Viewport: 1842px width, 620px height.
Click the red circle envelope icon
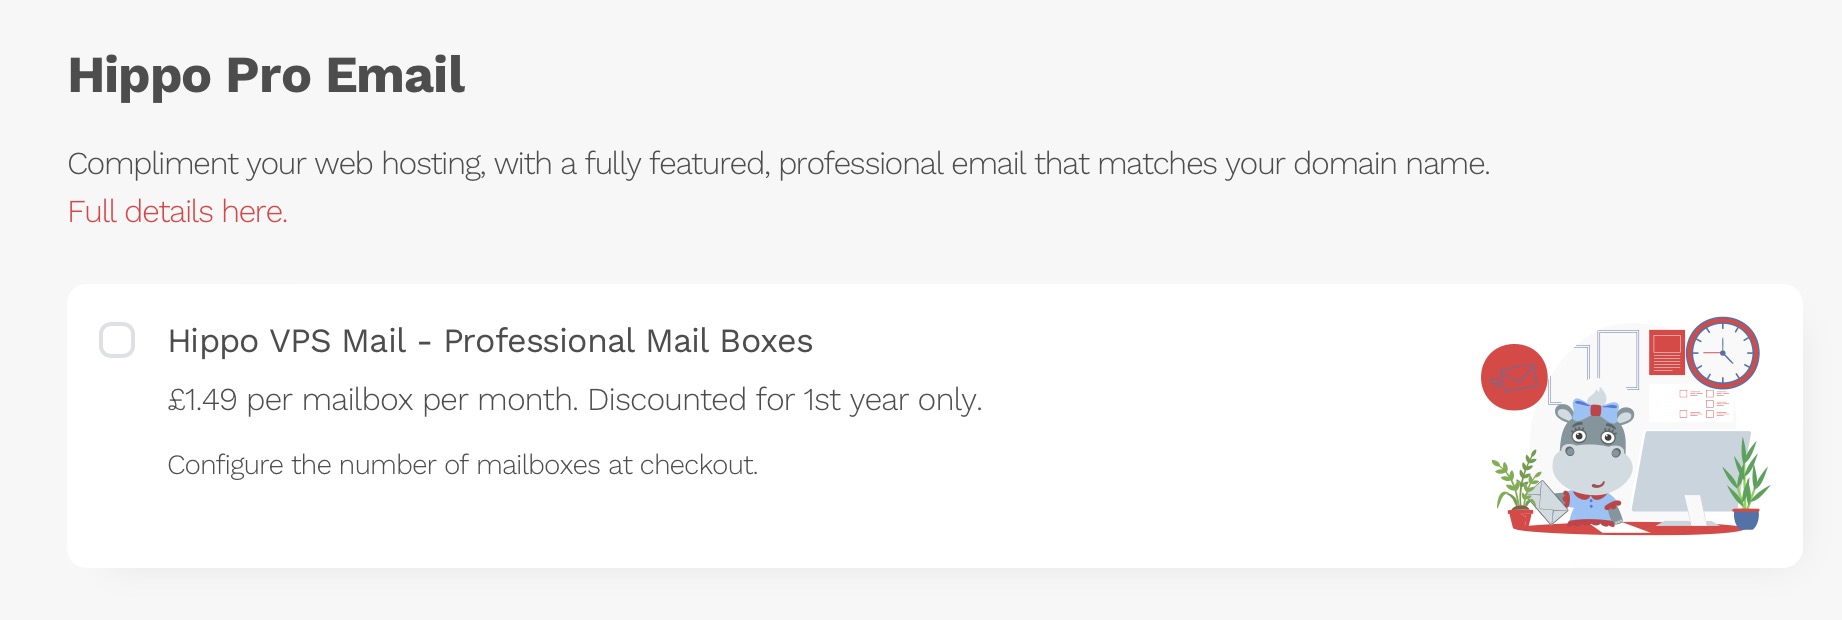click(x=1513, y=377)
